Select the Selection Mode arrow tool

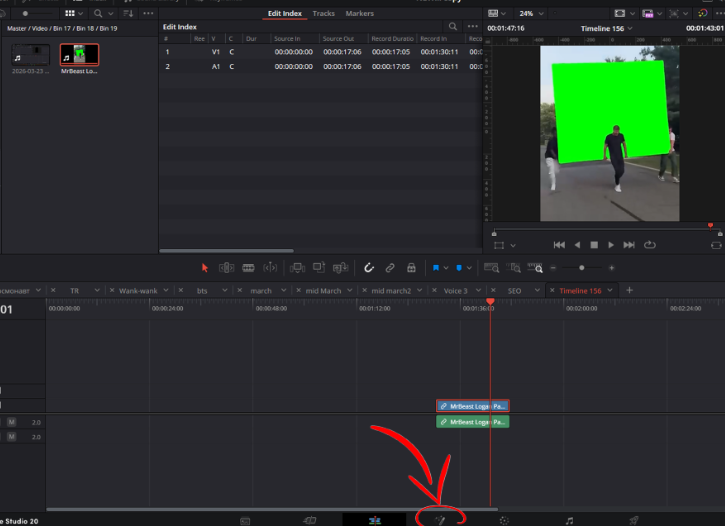tap(205, 268)
